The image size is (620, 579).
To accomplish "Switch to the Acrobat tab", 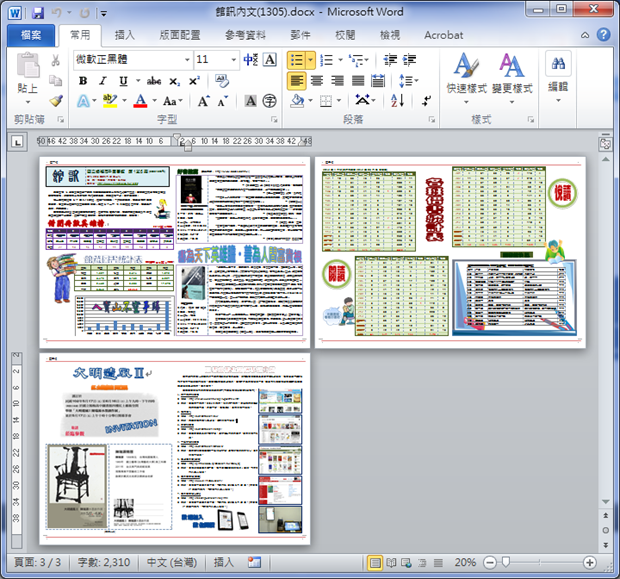I will tap(443, 35).
